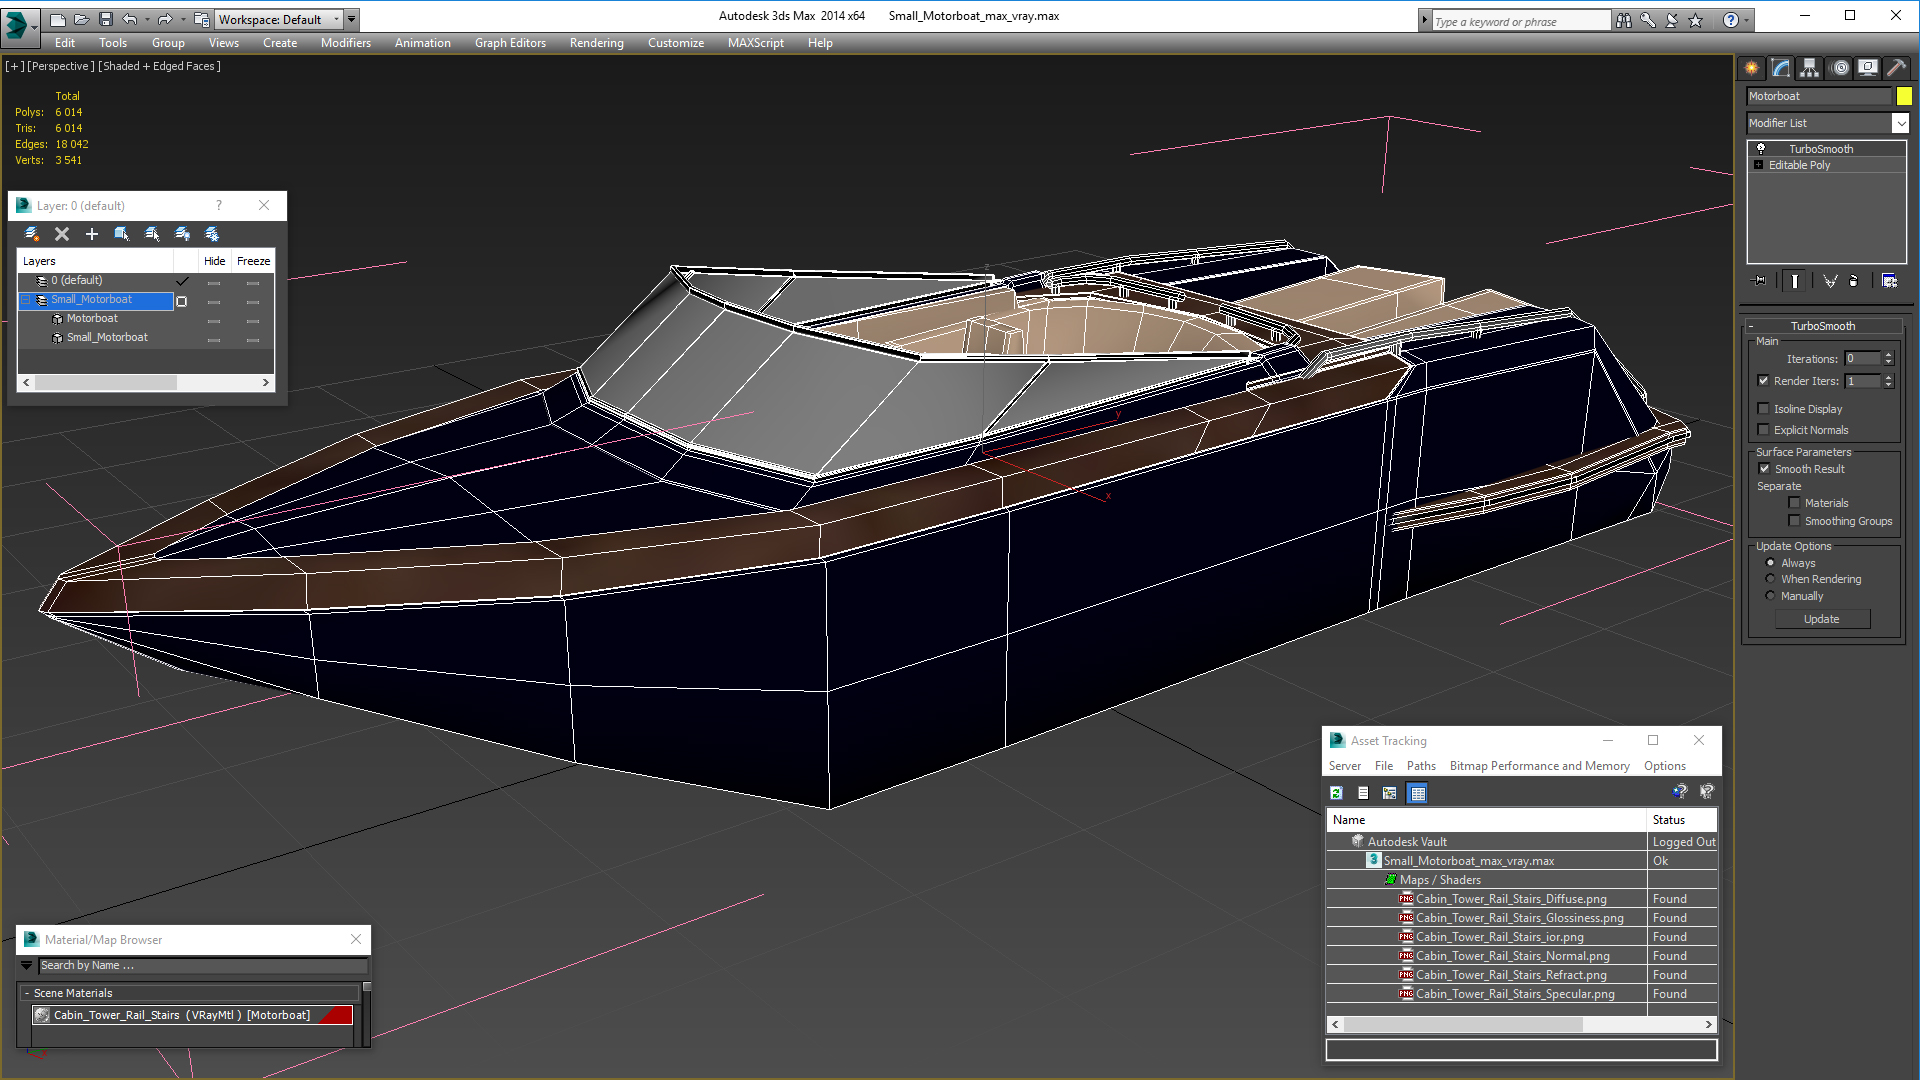
Task: Click Refresh icon in Asset Tracking toolbar
Action: (x=1336, y=793)
